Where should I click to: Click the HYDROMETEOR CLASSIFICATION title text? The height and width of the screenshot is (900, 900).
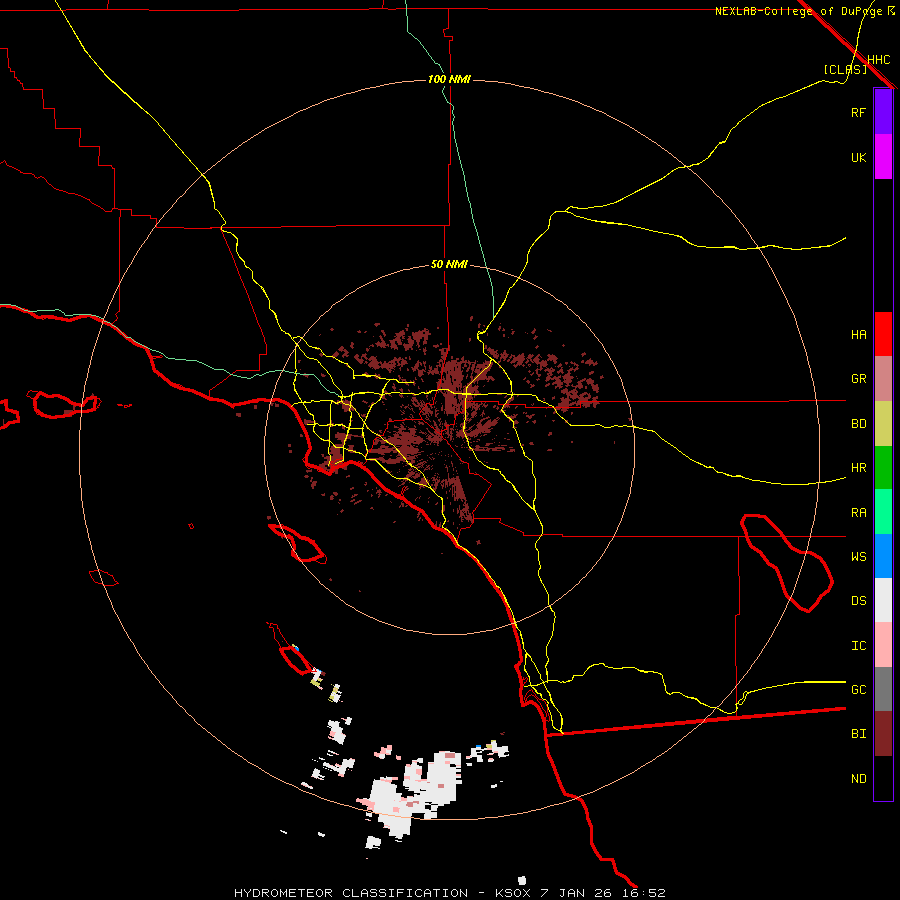tap(351, 893)
